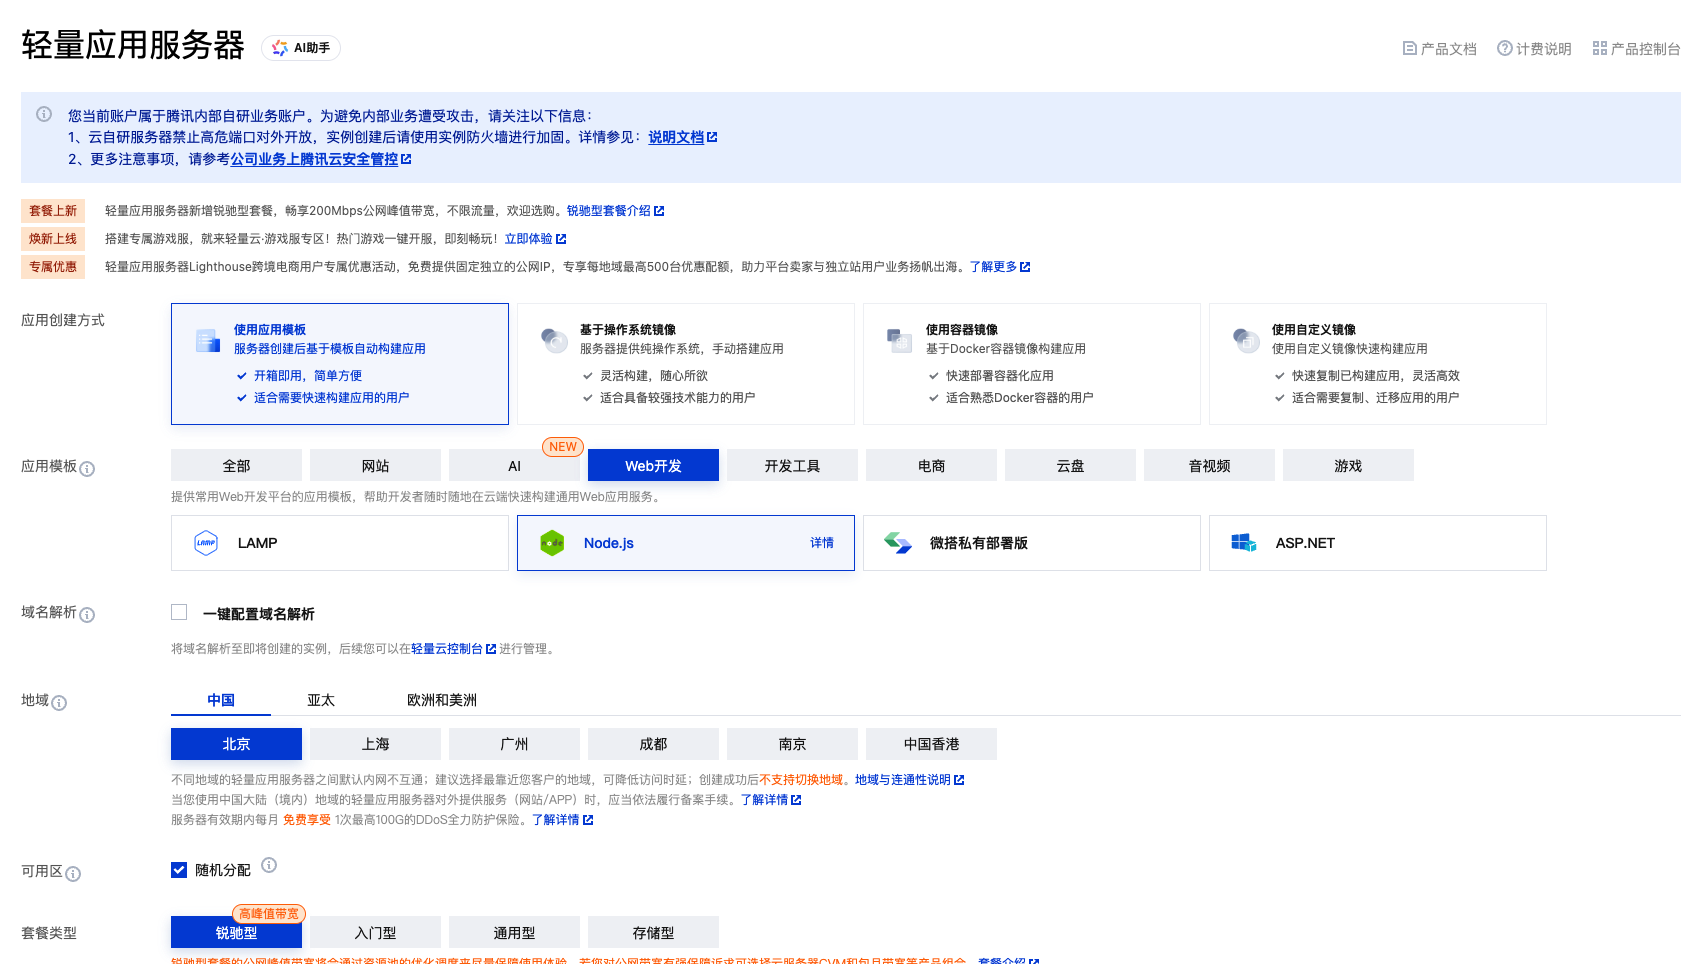Select 中国香港 region
This screenshot has height=964, width=1694.
(x=931, y=744)
